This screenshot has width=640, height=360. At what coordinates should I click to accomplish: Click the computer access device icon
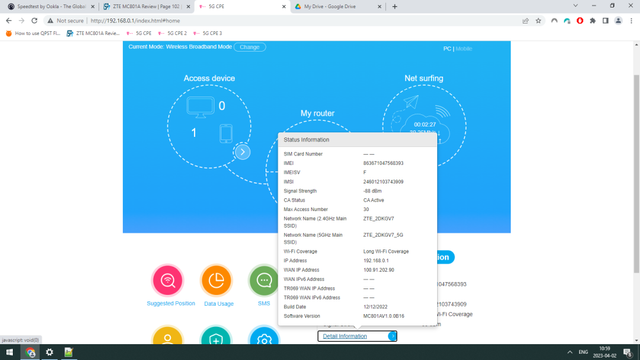point(200,107)
